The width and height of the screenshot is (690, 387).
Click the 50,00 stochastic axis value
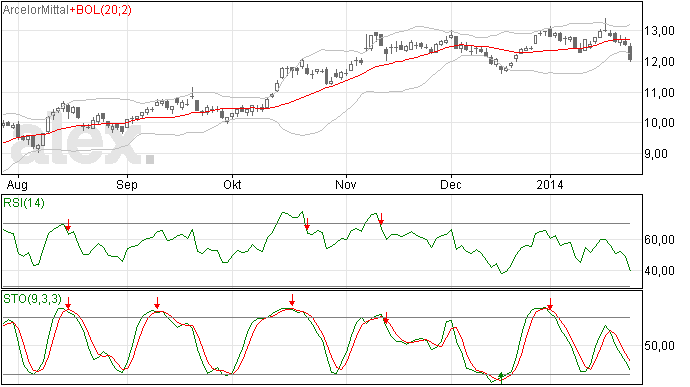click(659, 346)
